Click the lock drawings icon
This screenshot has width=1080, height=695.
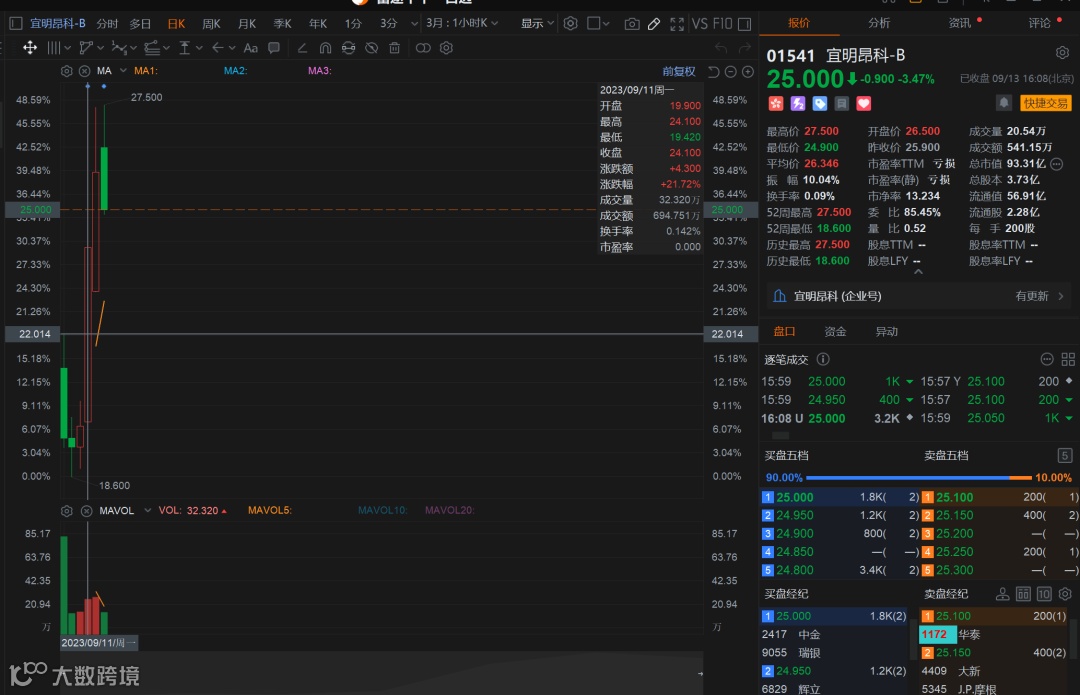tap(349, 48)
